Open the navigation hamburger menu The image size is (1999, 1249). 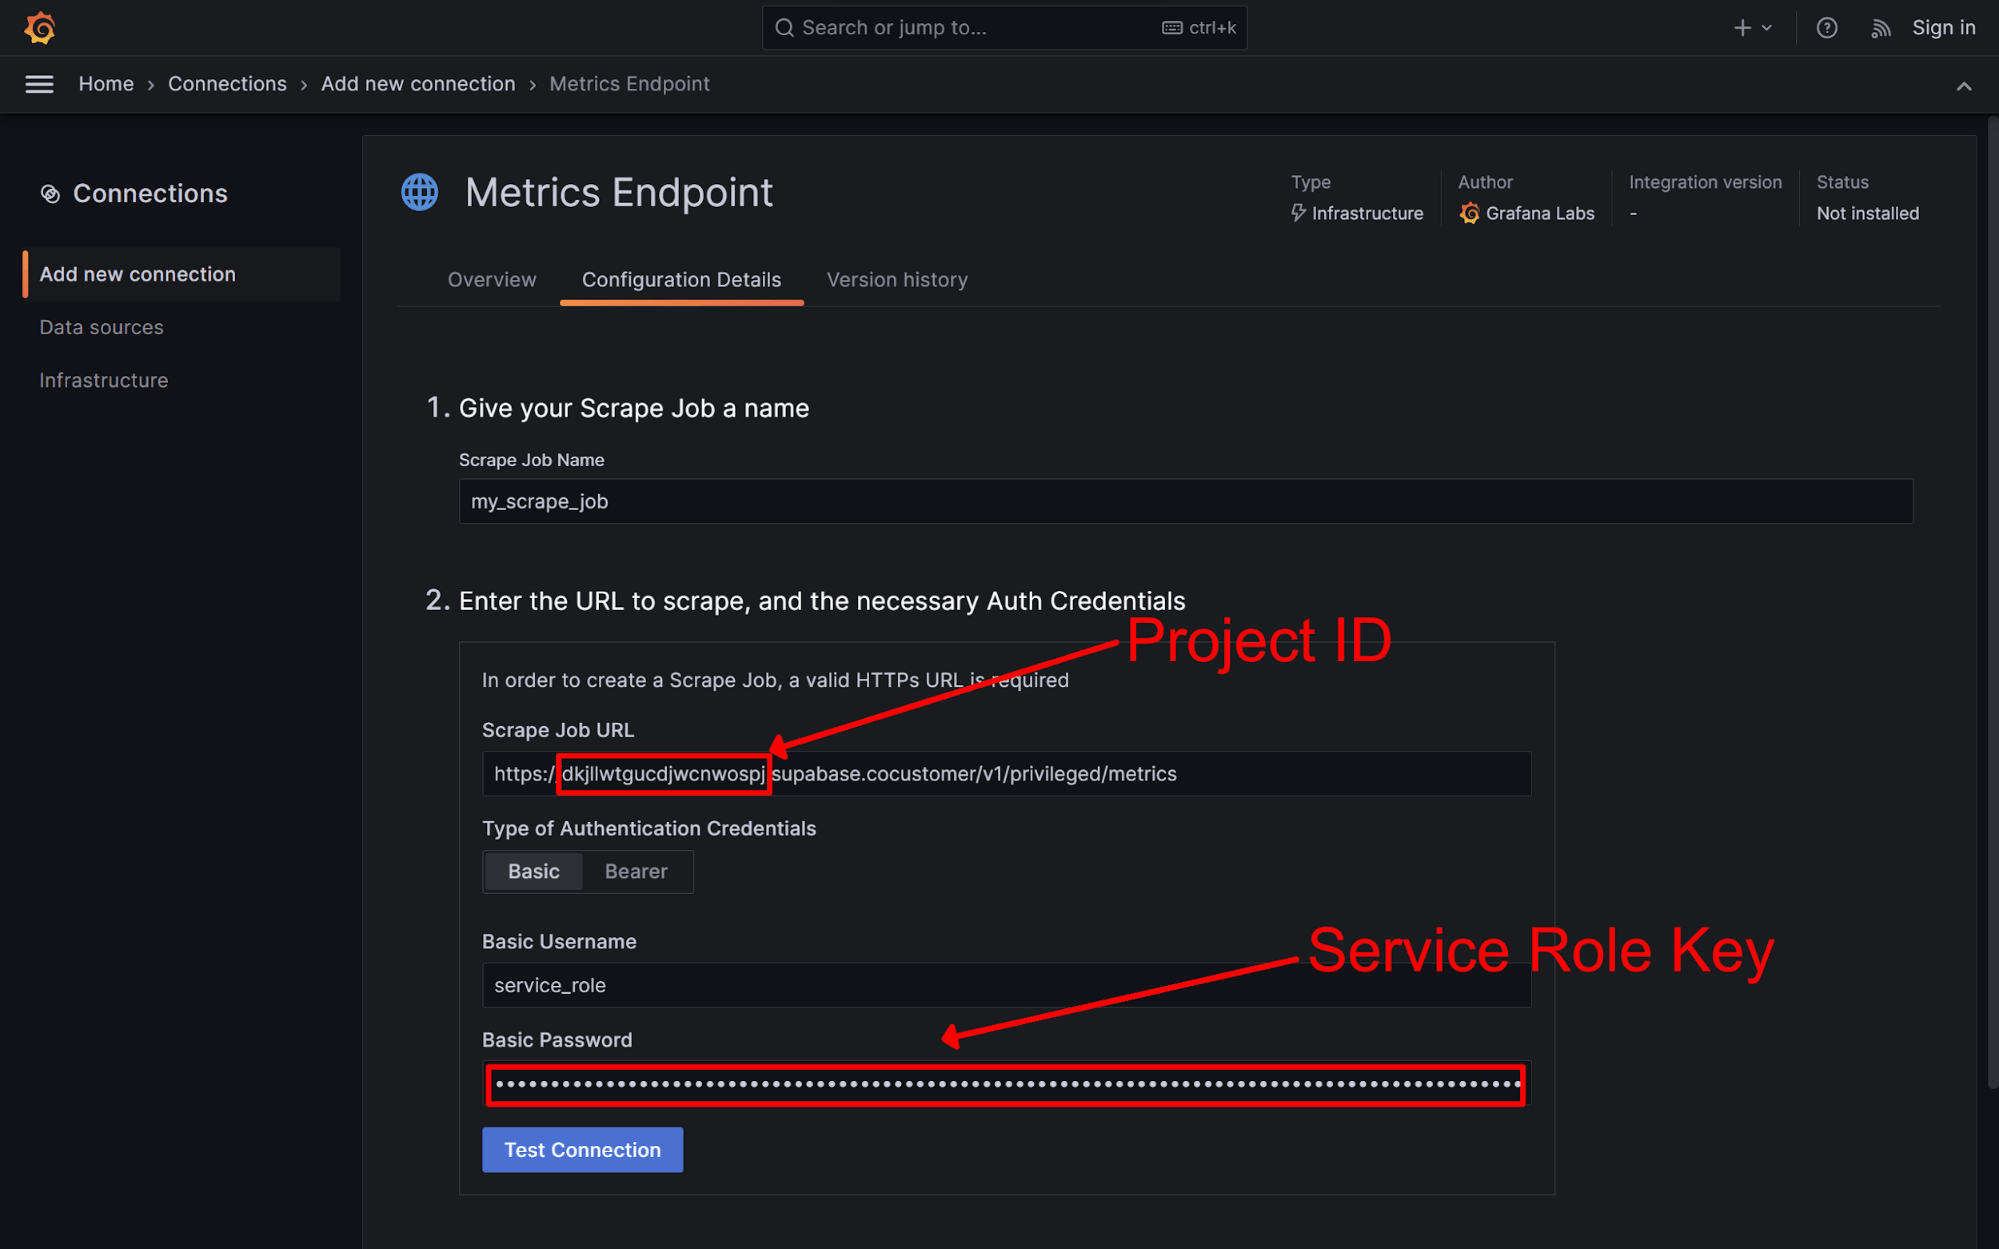click(39, 84)
